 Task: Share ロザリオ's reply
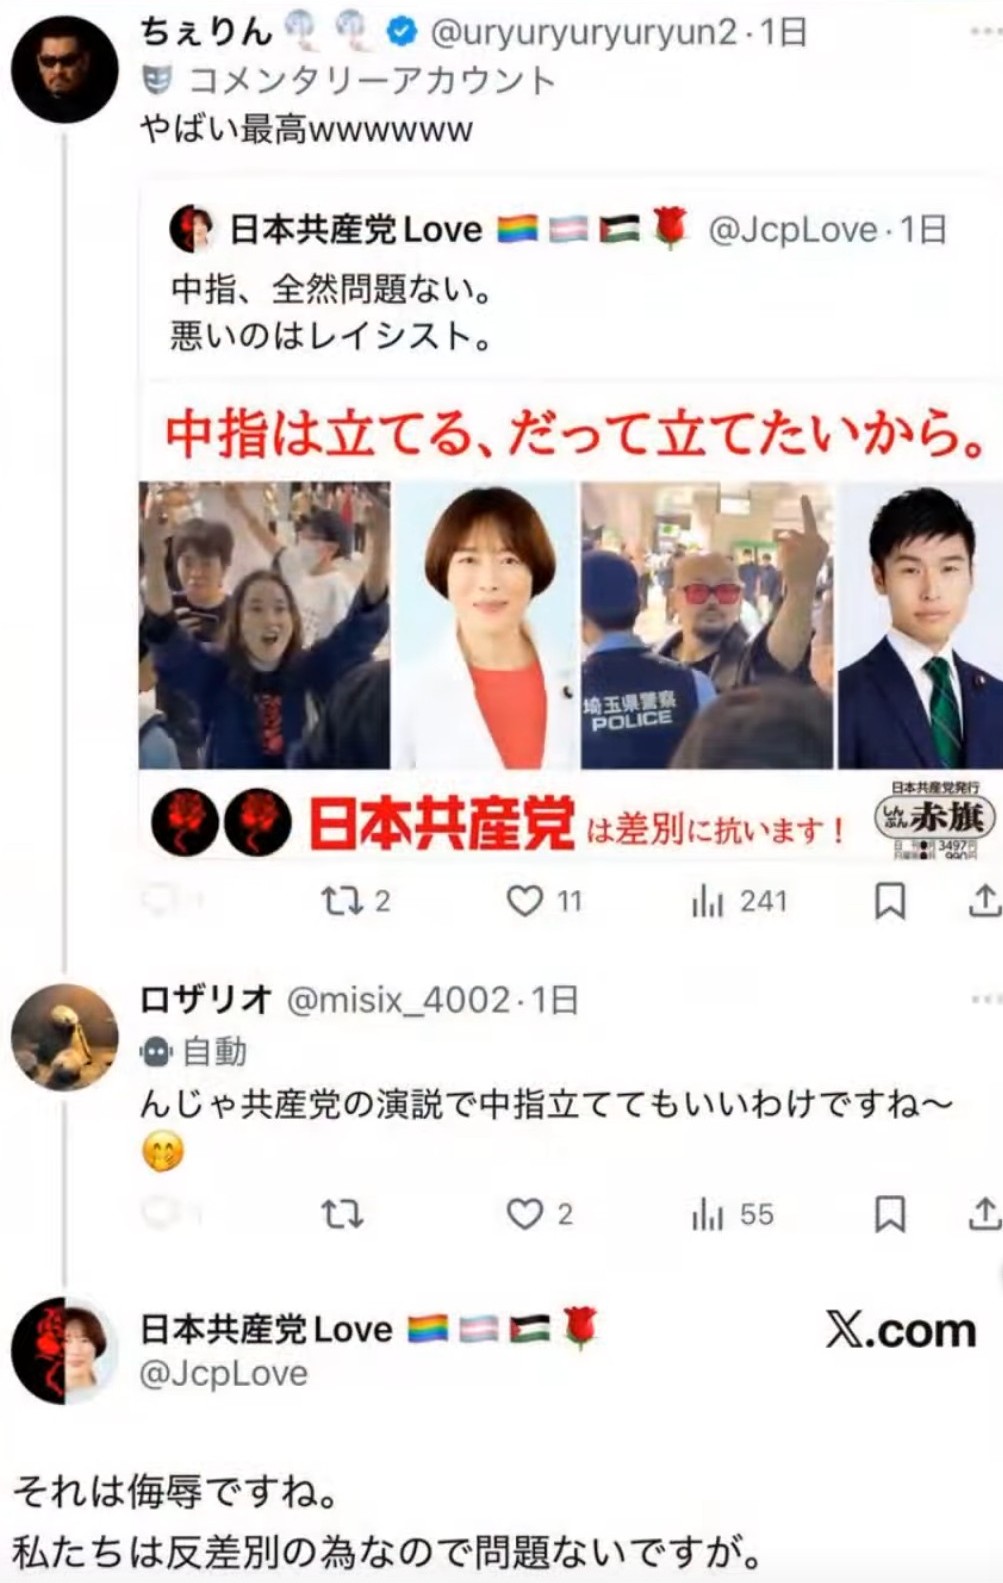pos(984,1214)
